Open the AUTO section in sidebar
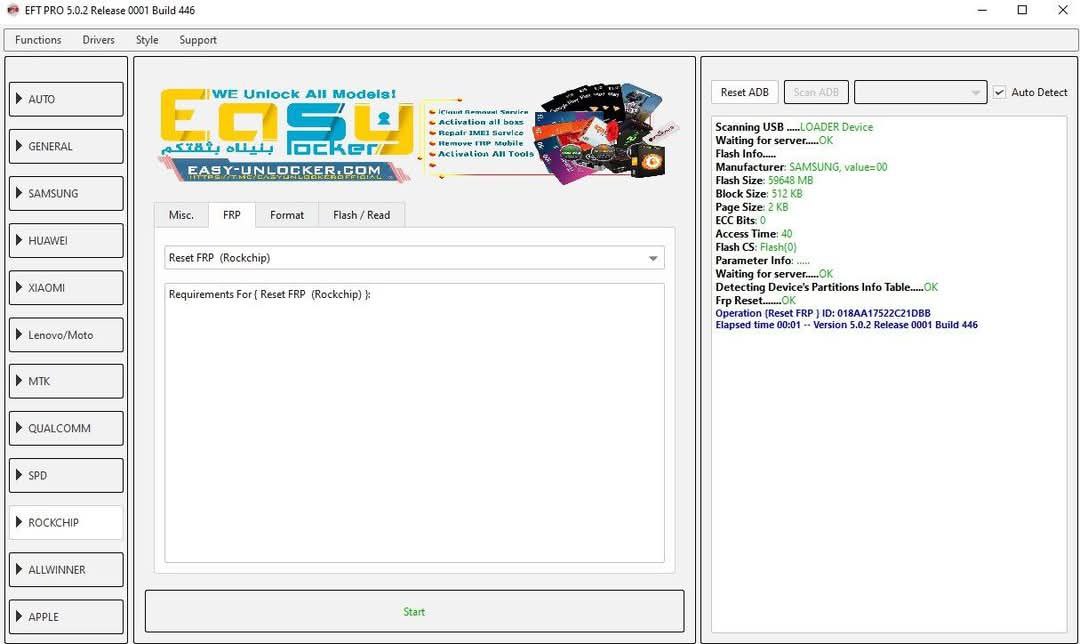 66,99
